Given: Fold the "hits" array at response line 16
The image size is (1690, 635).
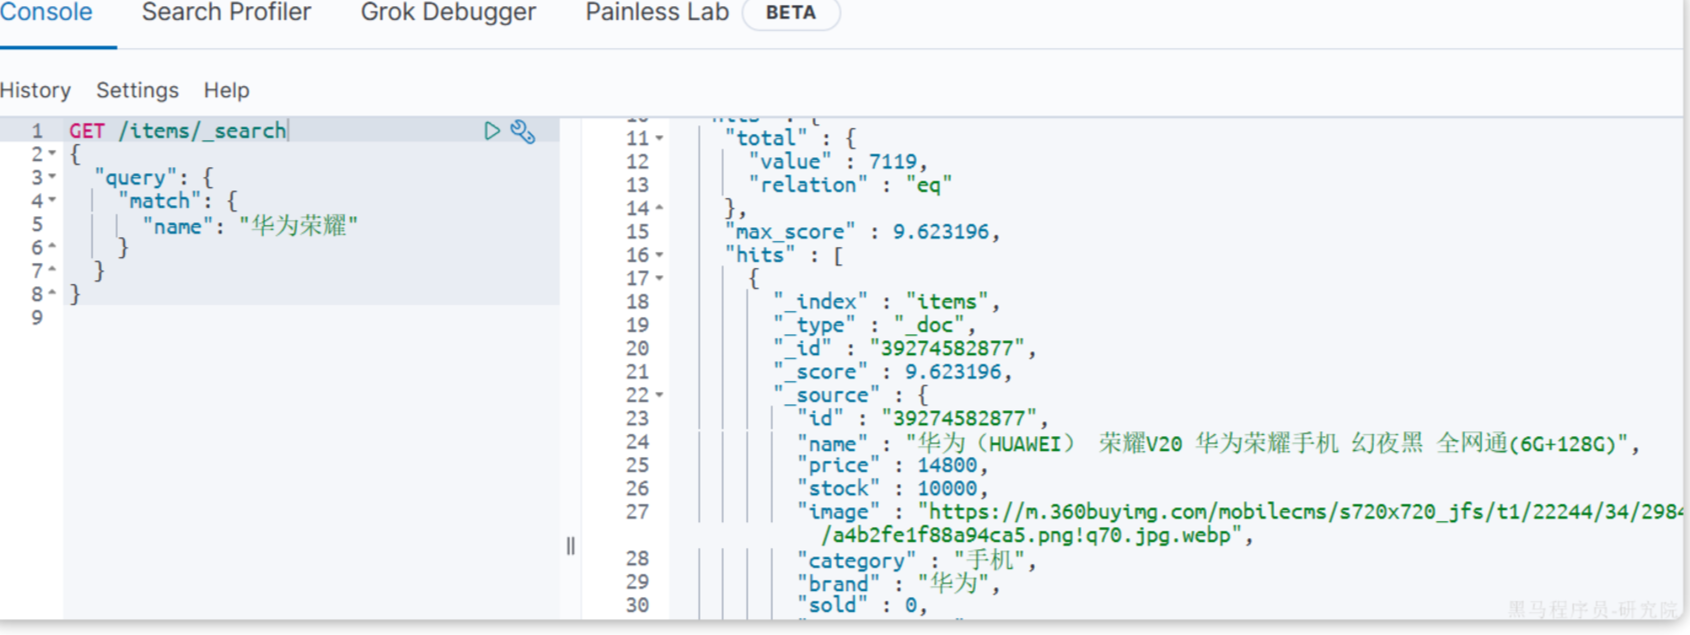Looking at the screenshot, I should (659, 255).
